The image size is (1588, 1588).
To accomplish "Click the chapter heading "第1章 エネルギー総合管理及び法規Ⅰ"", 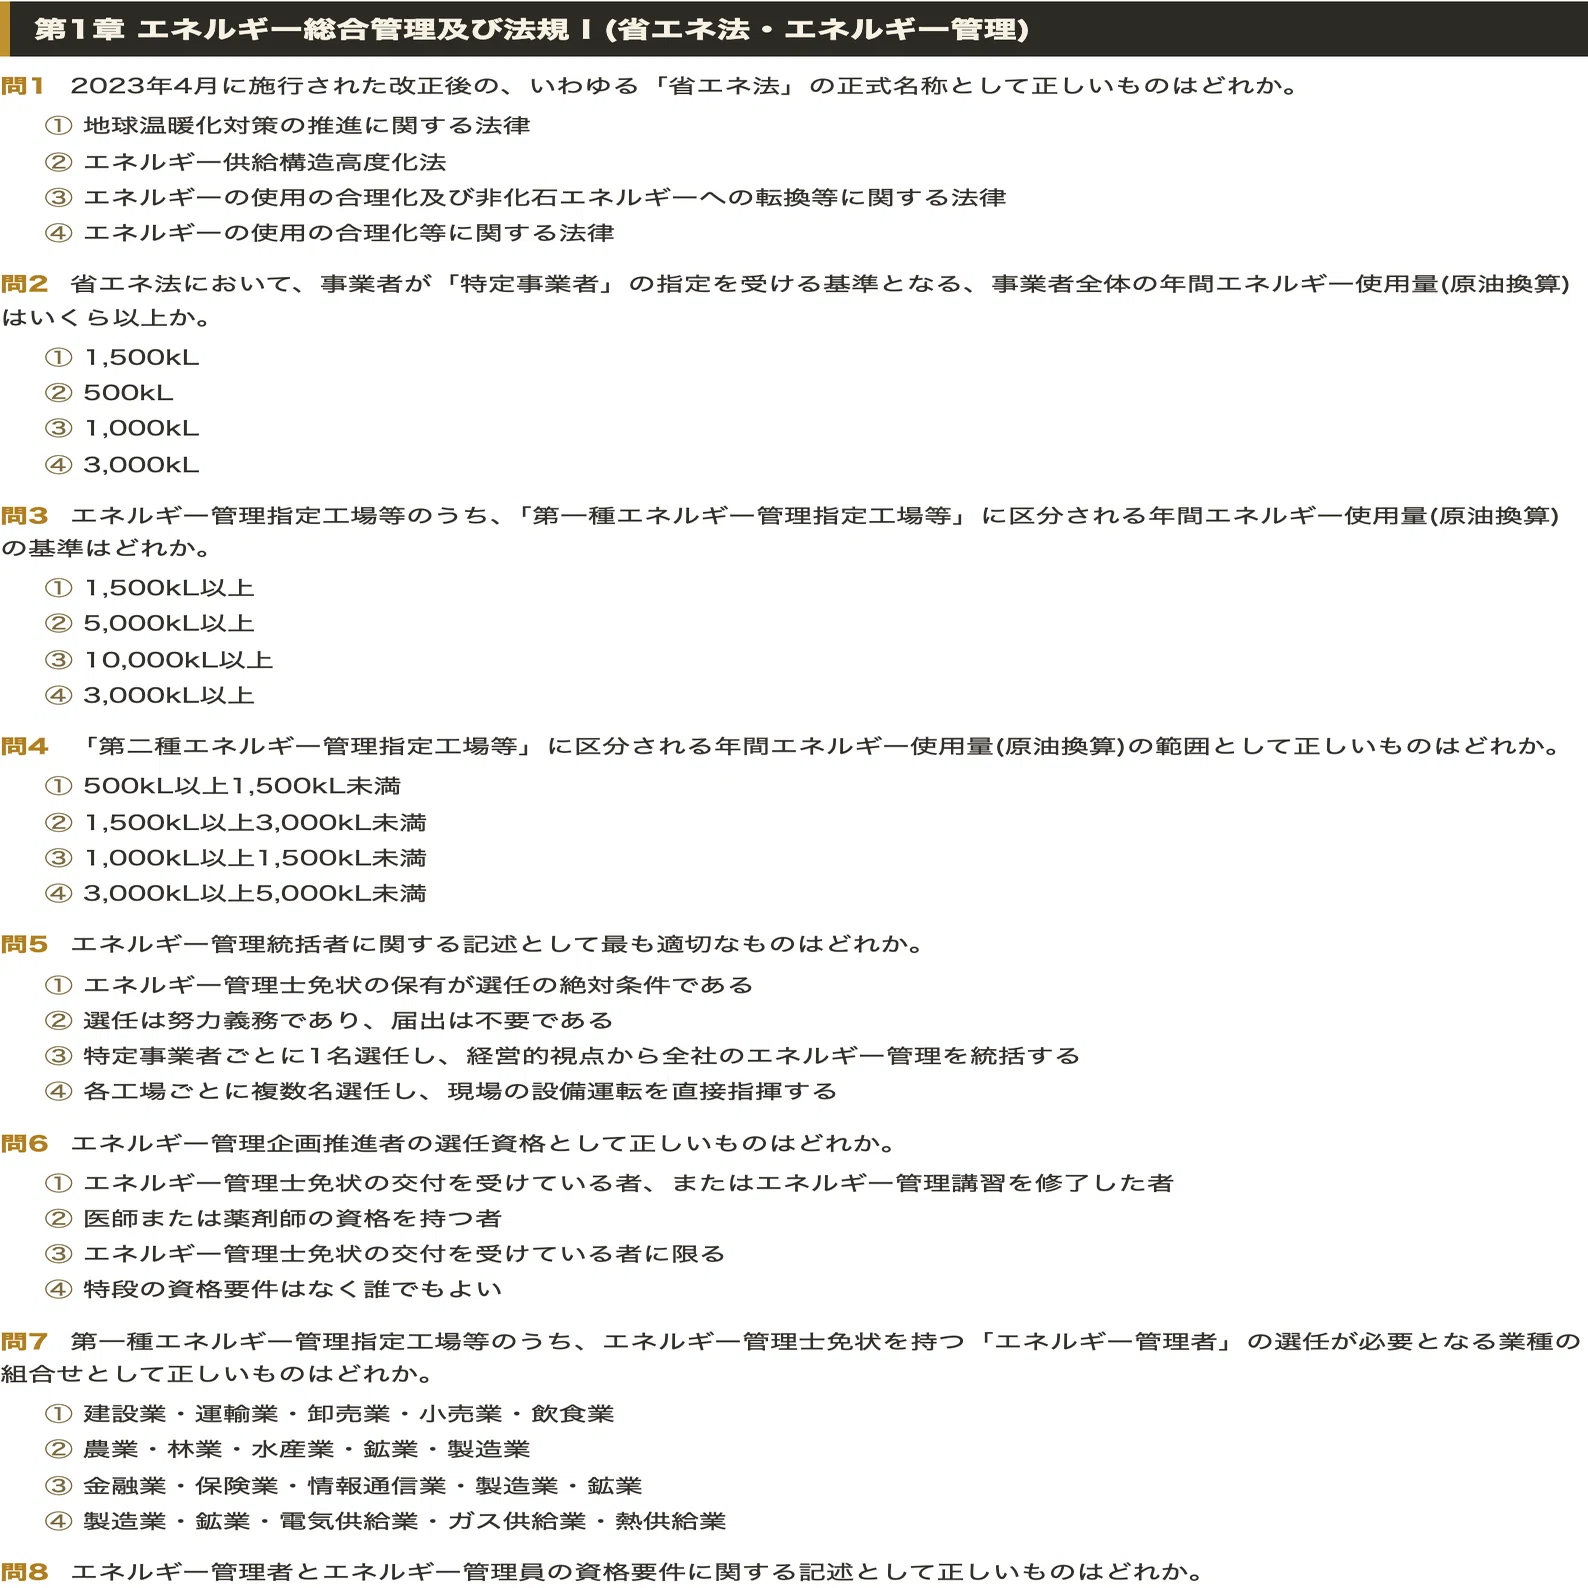I will pos(532,29).
